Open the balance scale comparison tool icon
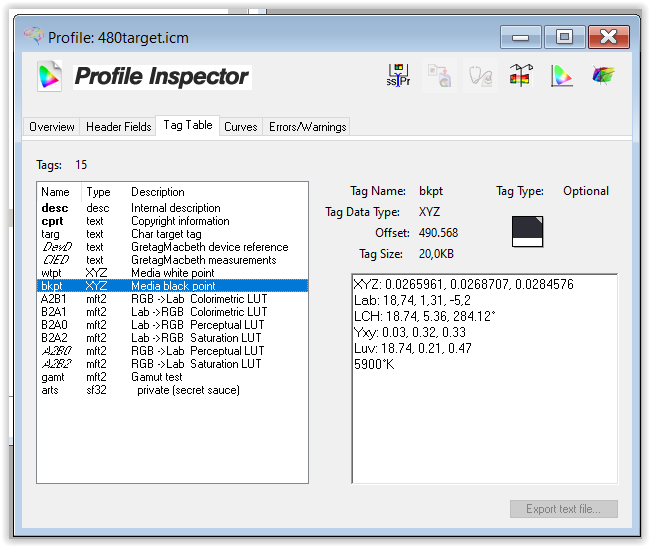The height and width of the screenshot is (547, 650). 521,76
